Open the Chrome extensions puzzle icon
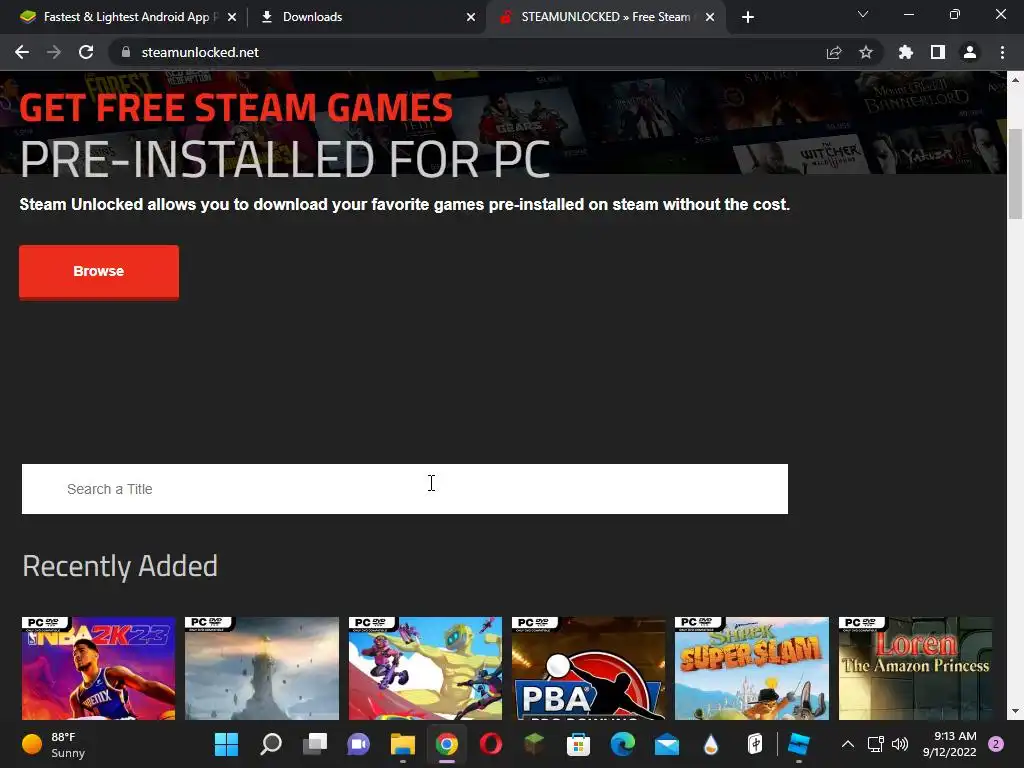Viewport: 1024px width, 768px height. coord(906,52)
